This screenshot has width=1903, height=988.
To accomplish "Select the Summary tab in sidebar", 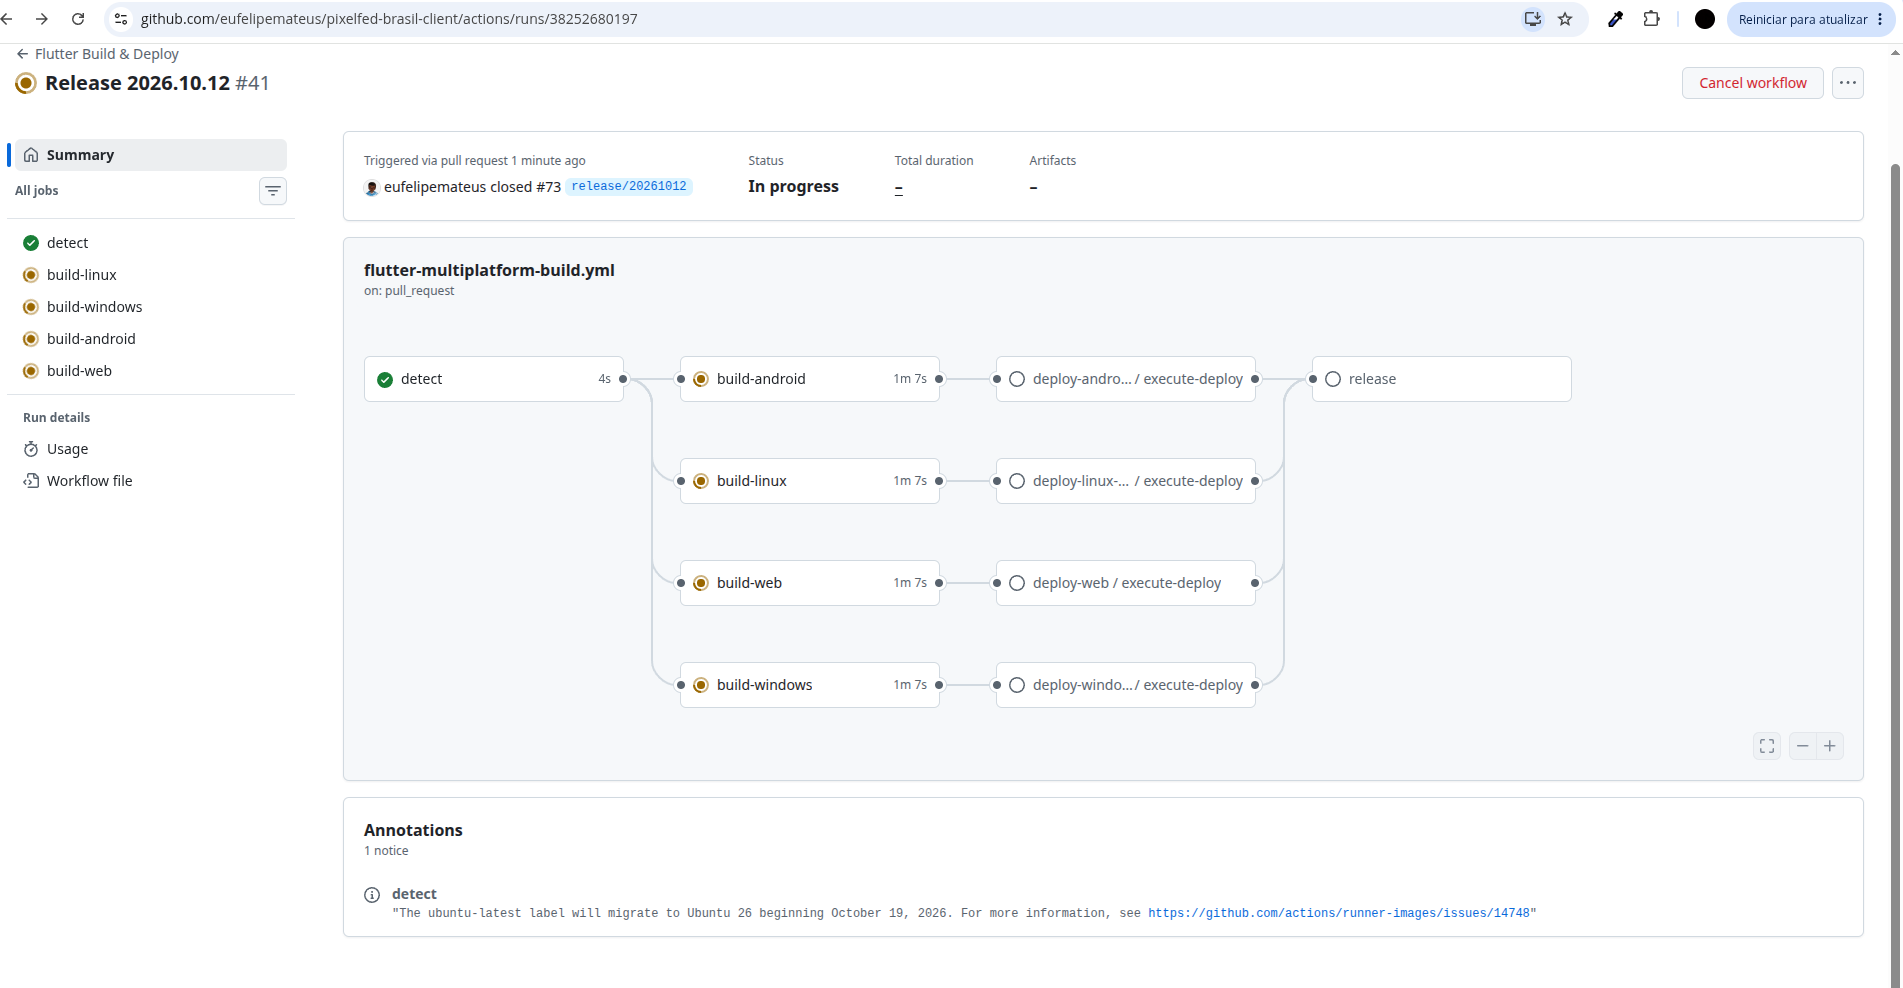I will 151,155.
